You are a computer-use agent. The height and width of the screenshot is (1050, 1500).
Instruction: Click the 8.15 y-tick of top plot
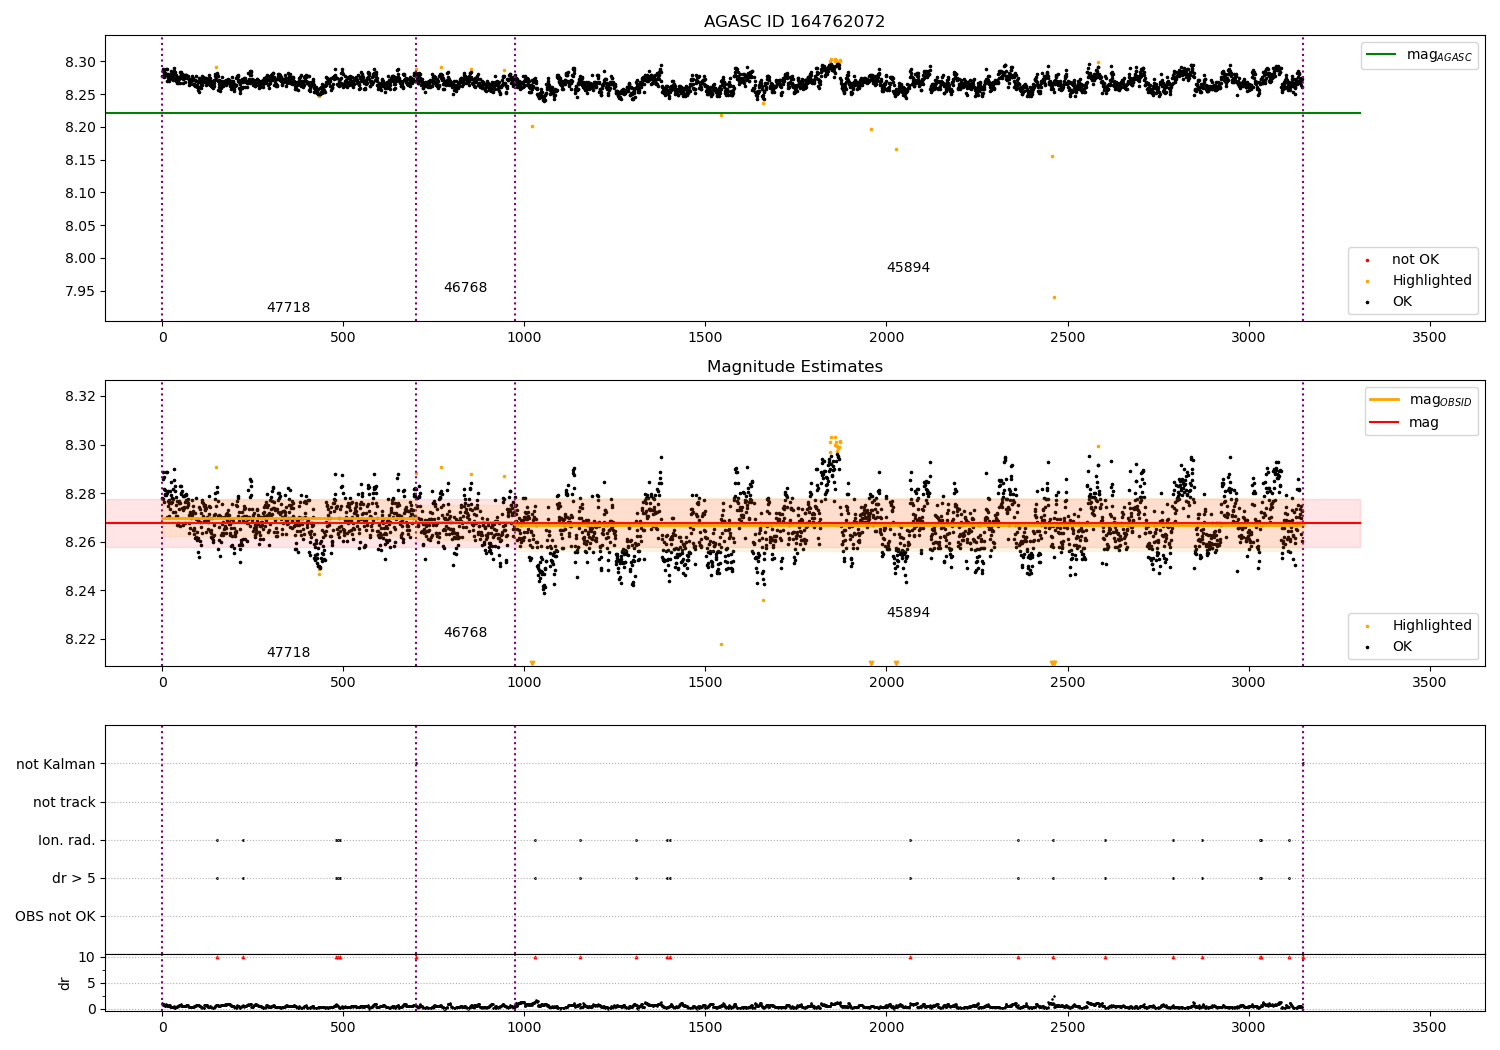coord(80,160)
